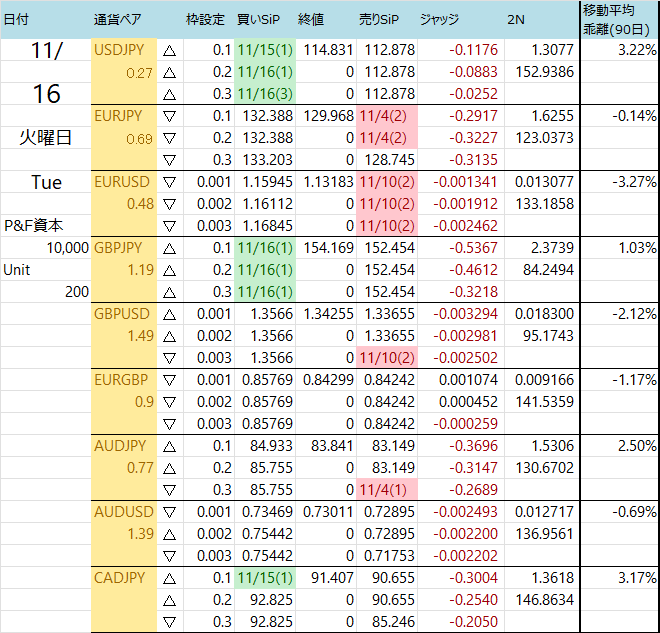Click the -3.27% moving average deviation cell
The image size is (660, 633).
(x=620, y=182)
